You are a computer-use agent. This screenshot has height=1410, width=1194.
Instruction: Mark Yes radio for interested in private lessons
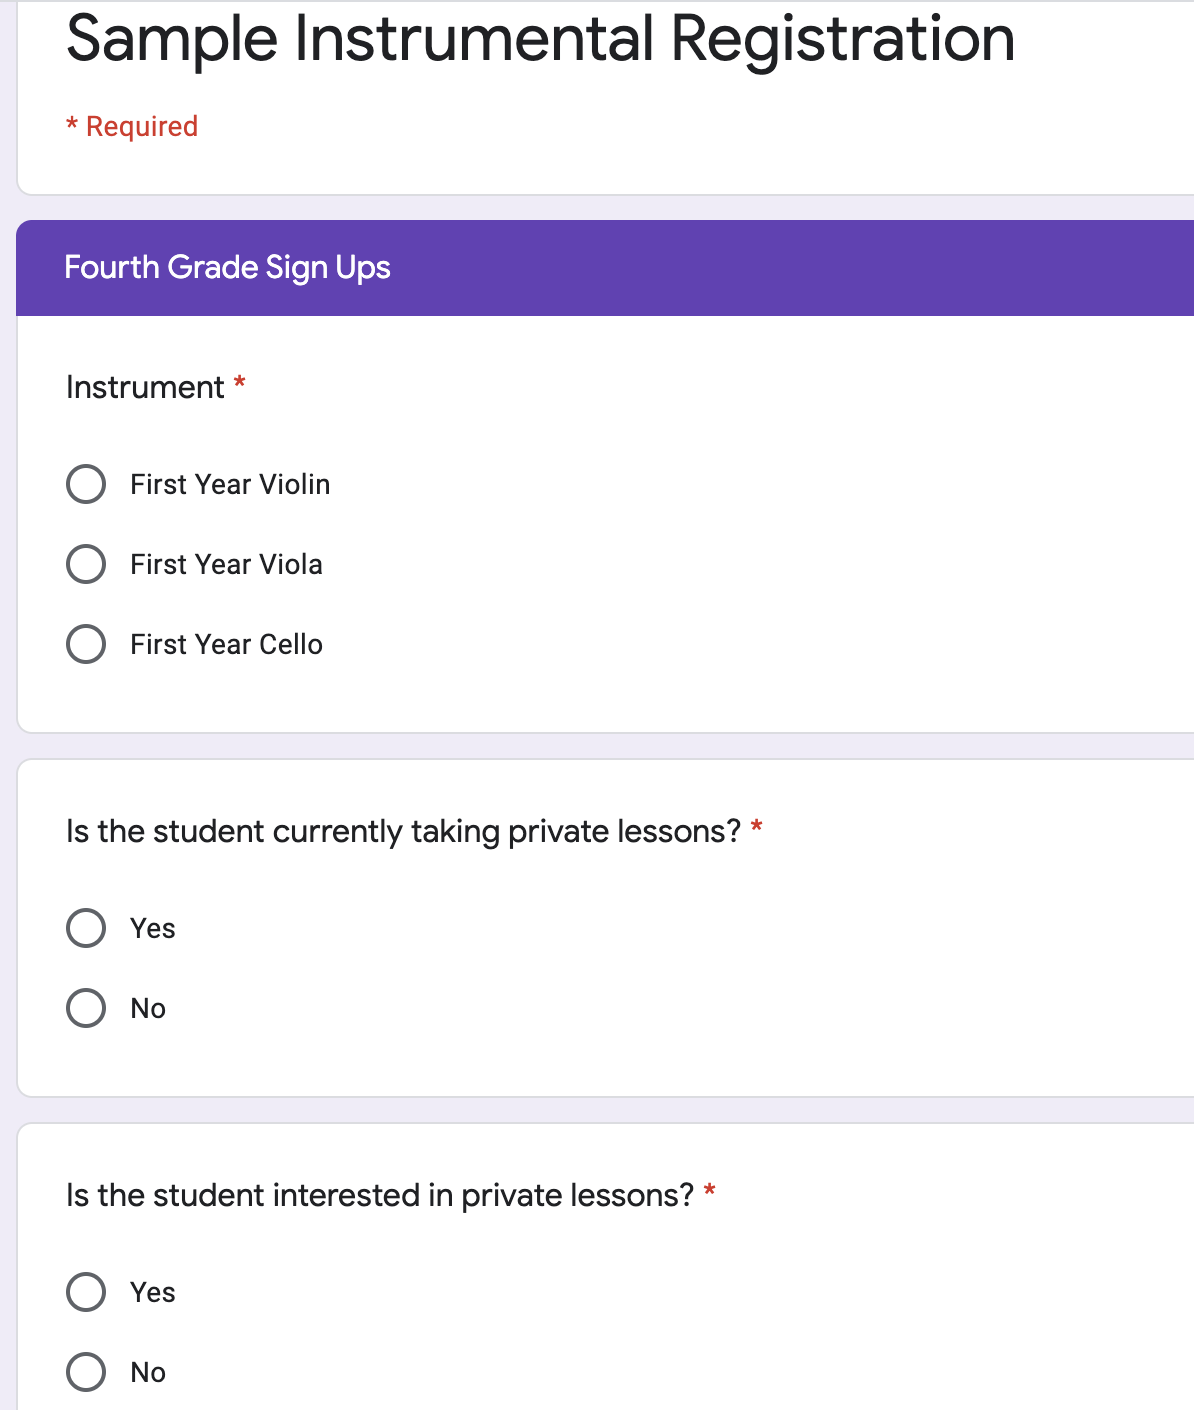point(86,1292)
